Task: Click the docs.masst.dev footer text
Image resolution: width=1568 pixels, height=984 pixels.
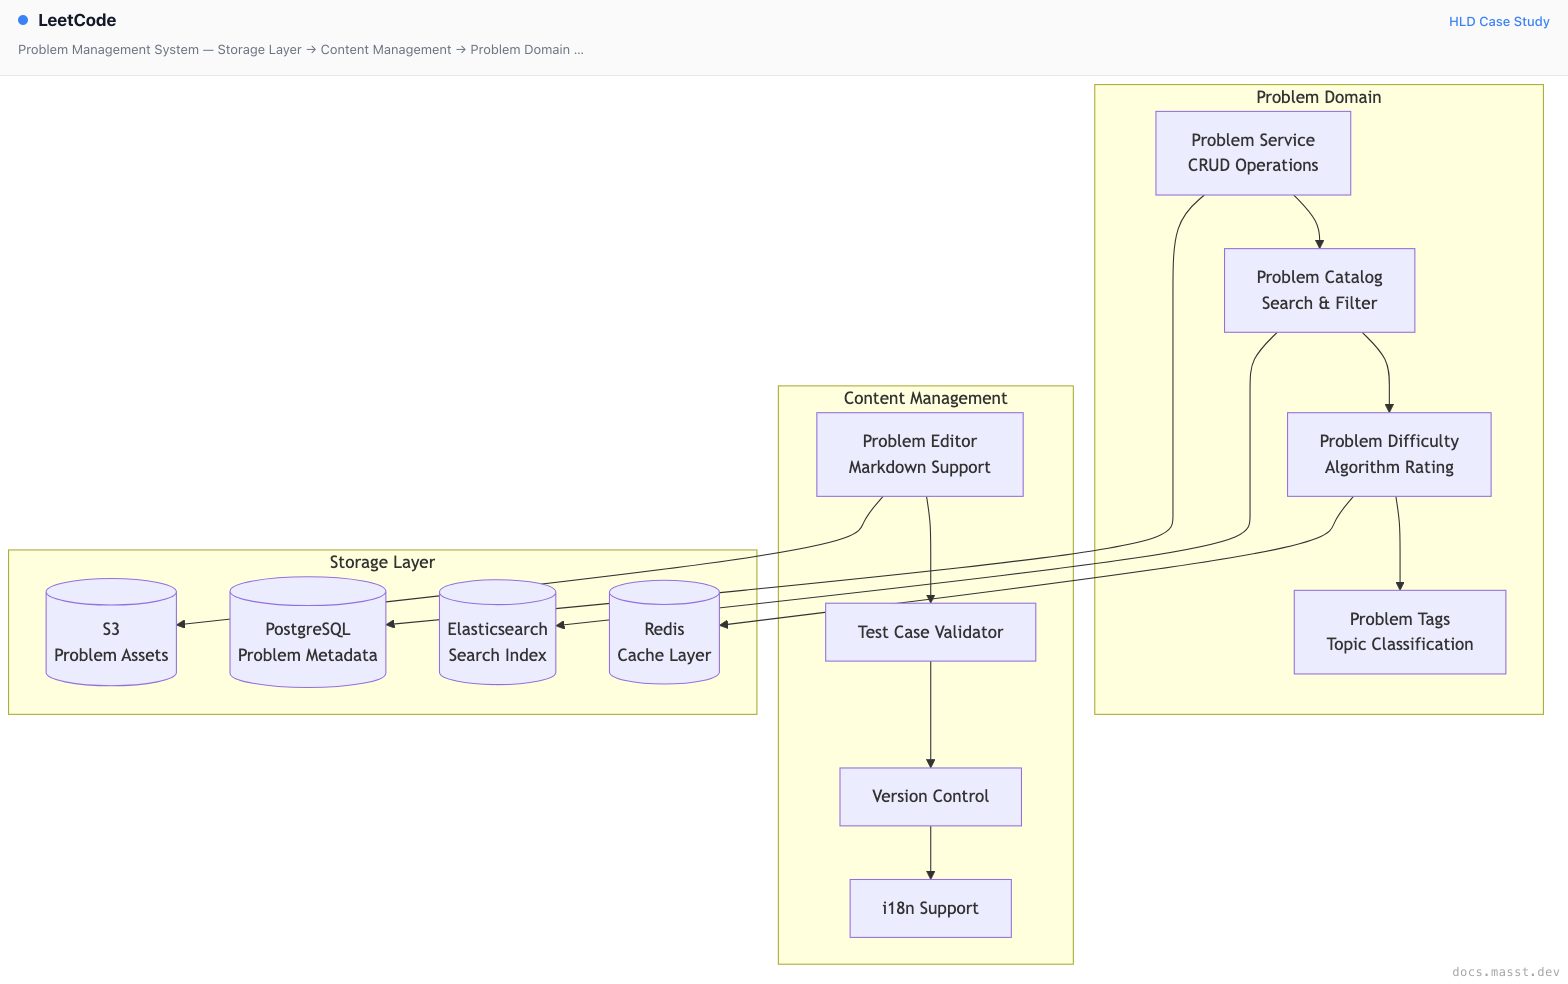Action: [x=1506, y=972]
